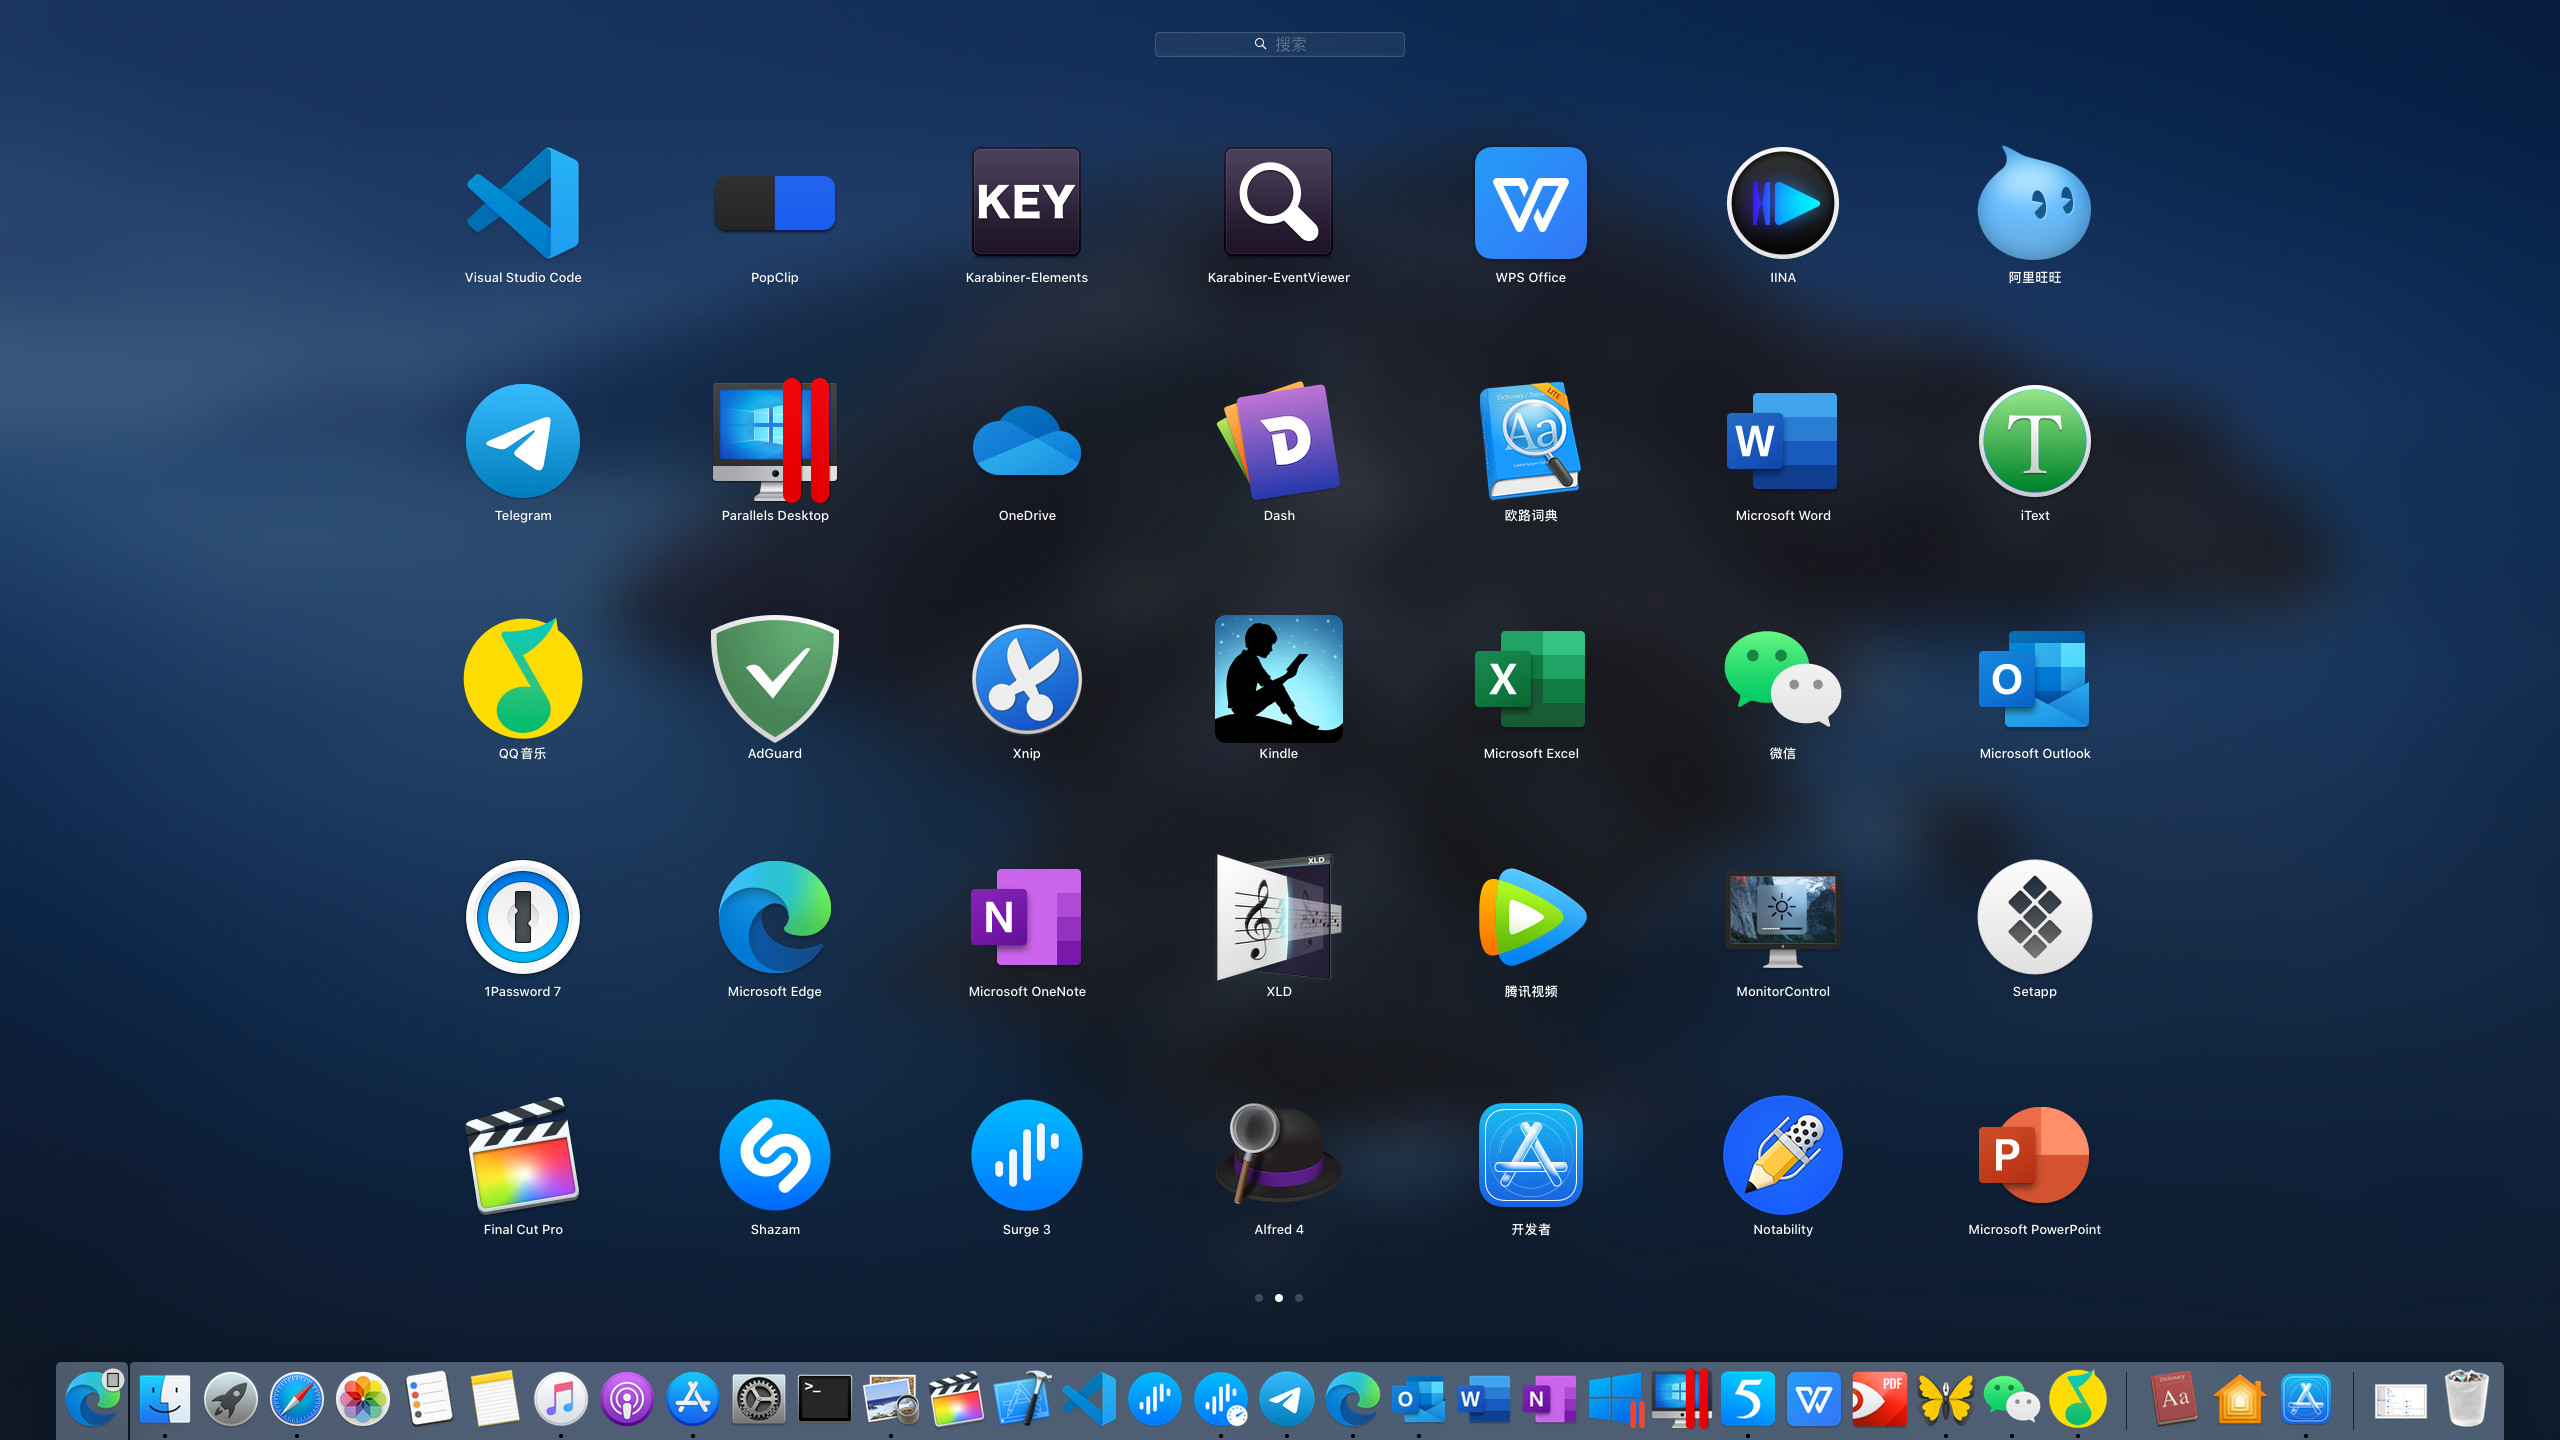Open the iText app
The height and width of the screenshot is (1440, 2560).
[x=2035, y=441]
